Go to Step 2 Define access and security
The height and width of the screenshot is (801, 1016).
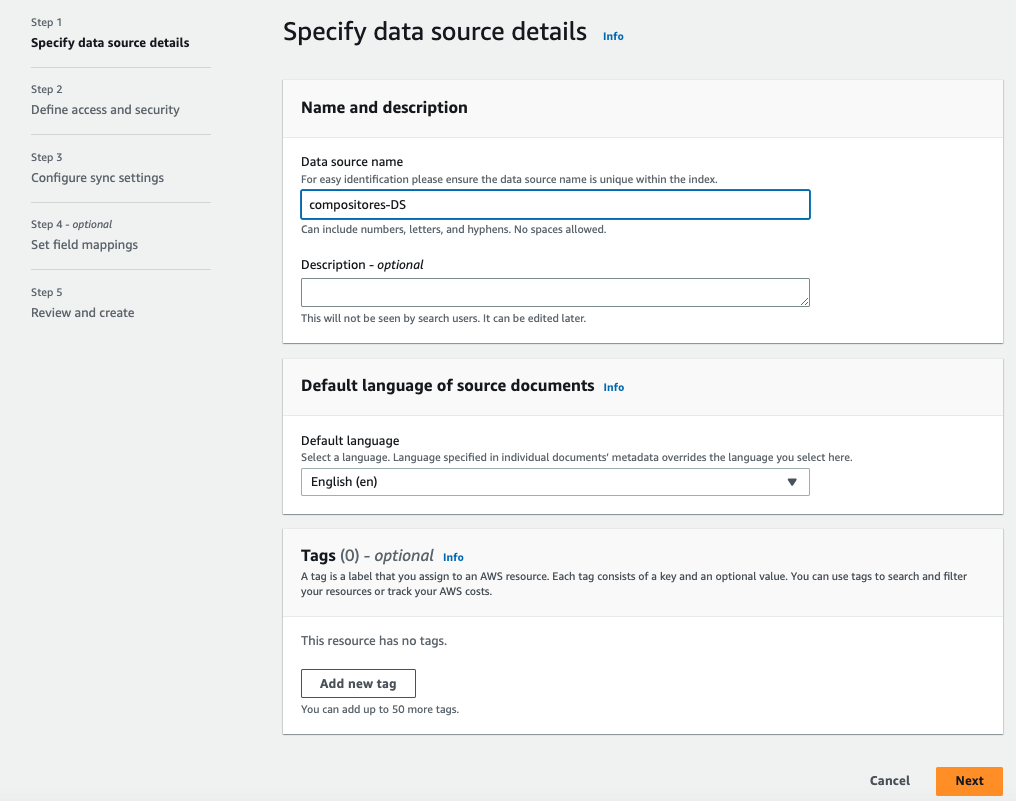pyautogui.click(x=105, y=110)
